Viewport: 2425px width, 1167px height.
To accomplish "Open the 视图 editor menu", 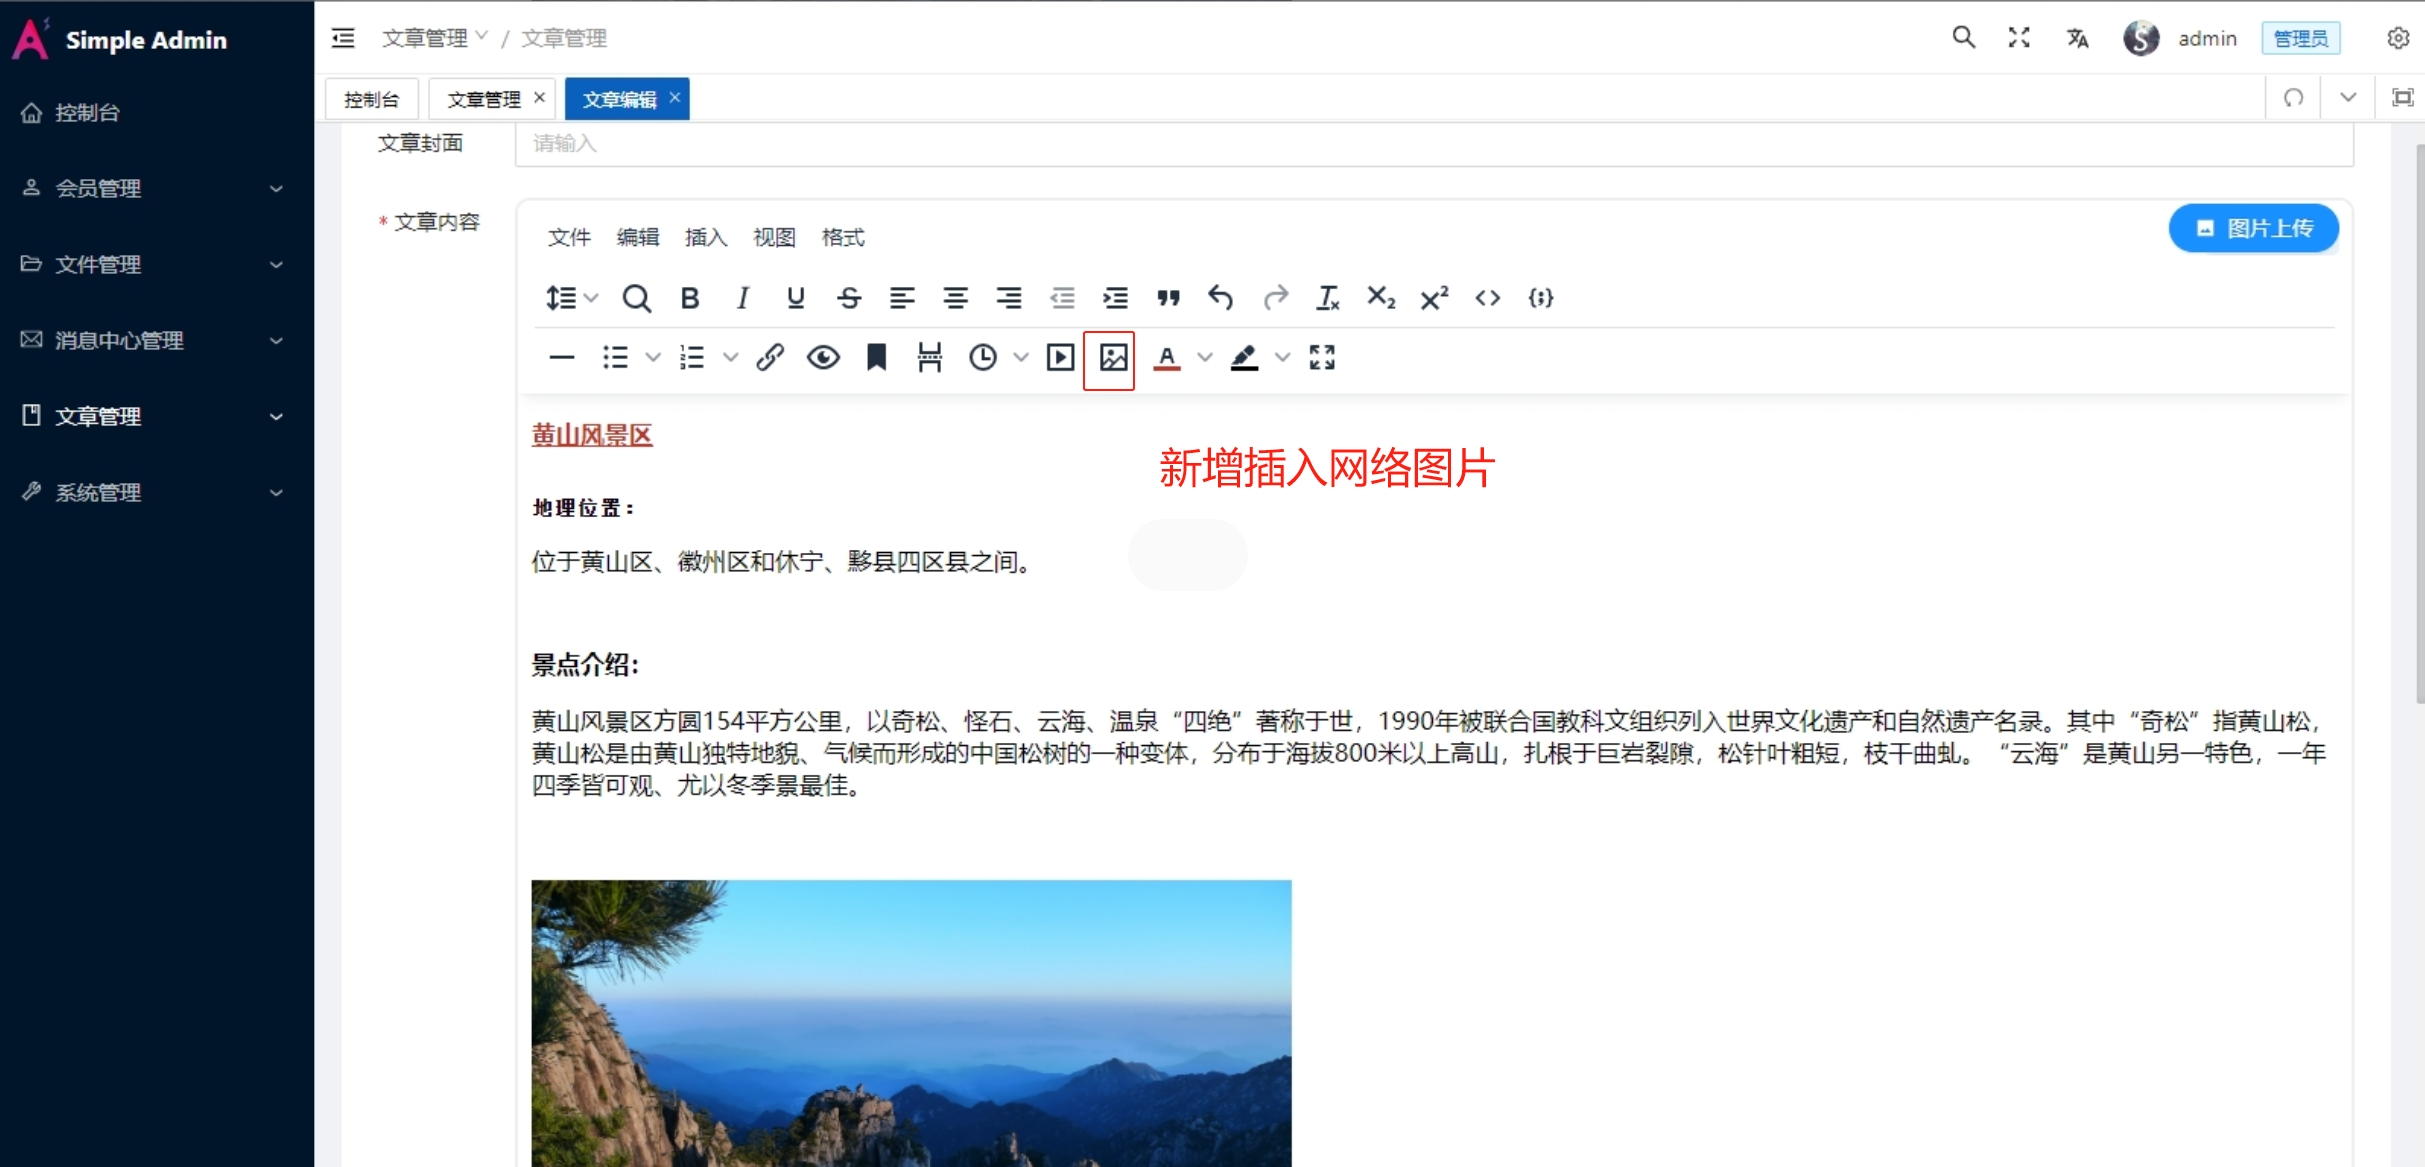I will tap(774, 237).
